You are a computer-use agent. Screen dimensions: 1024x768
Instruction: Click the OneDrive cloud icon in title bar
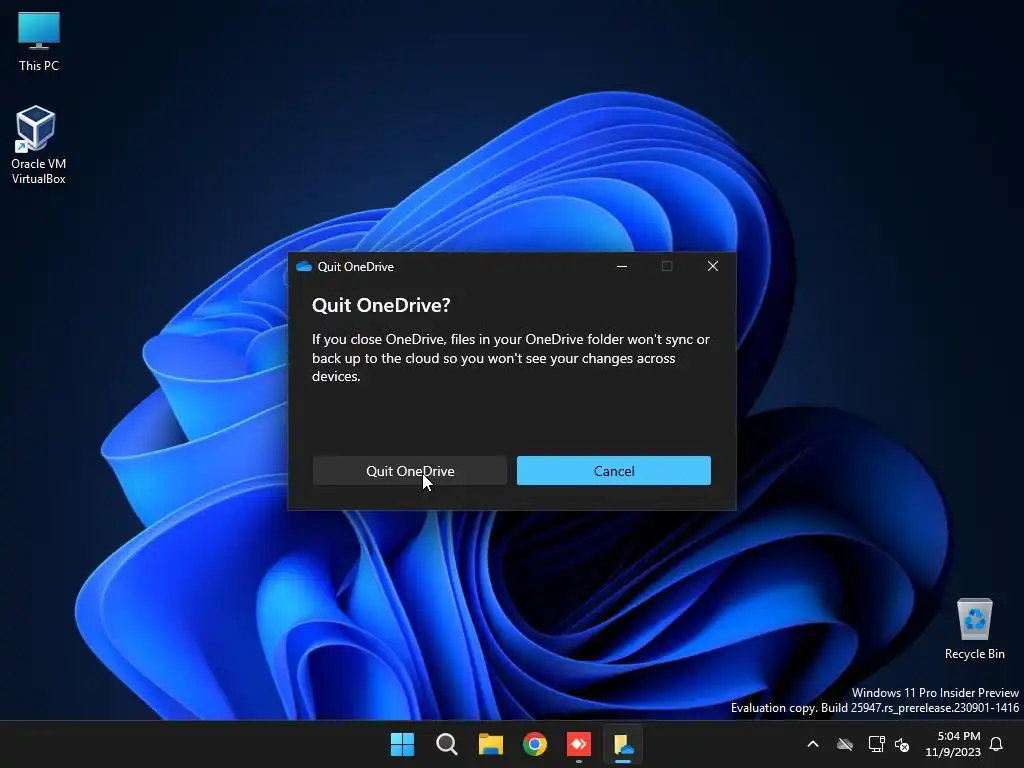[x=304, y=266]
